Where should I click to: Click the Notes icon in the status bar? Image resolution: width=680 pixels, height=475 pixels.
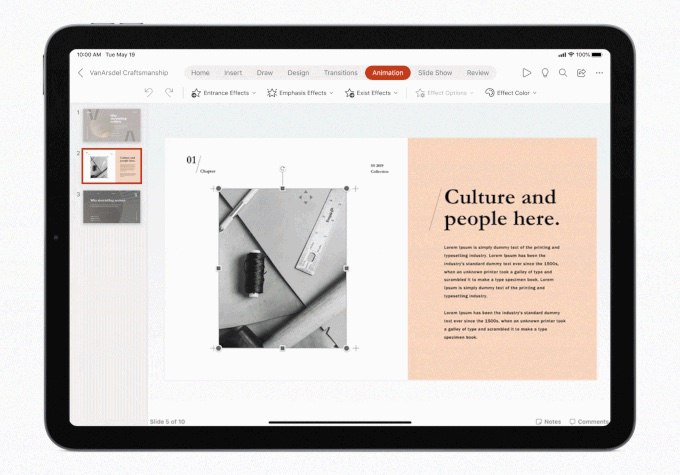(539, 422)
